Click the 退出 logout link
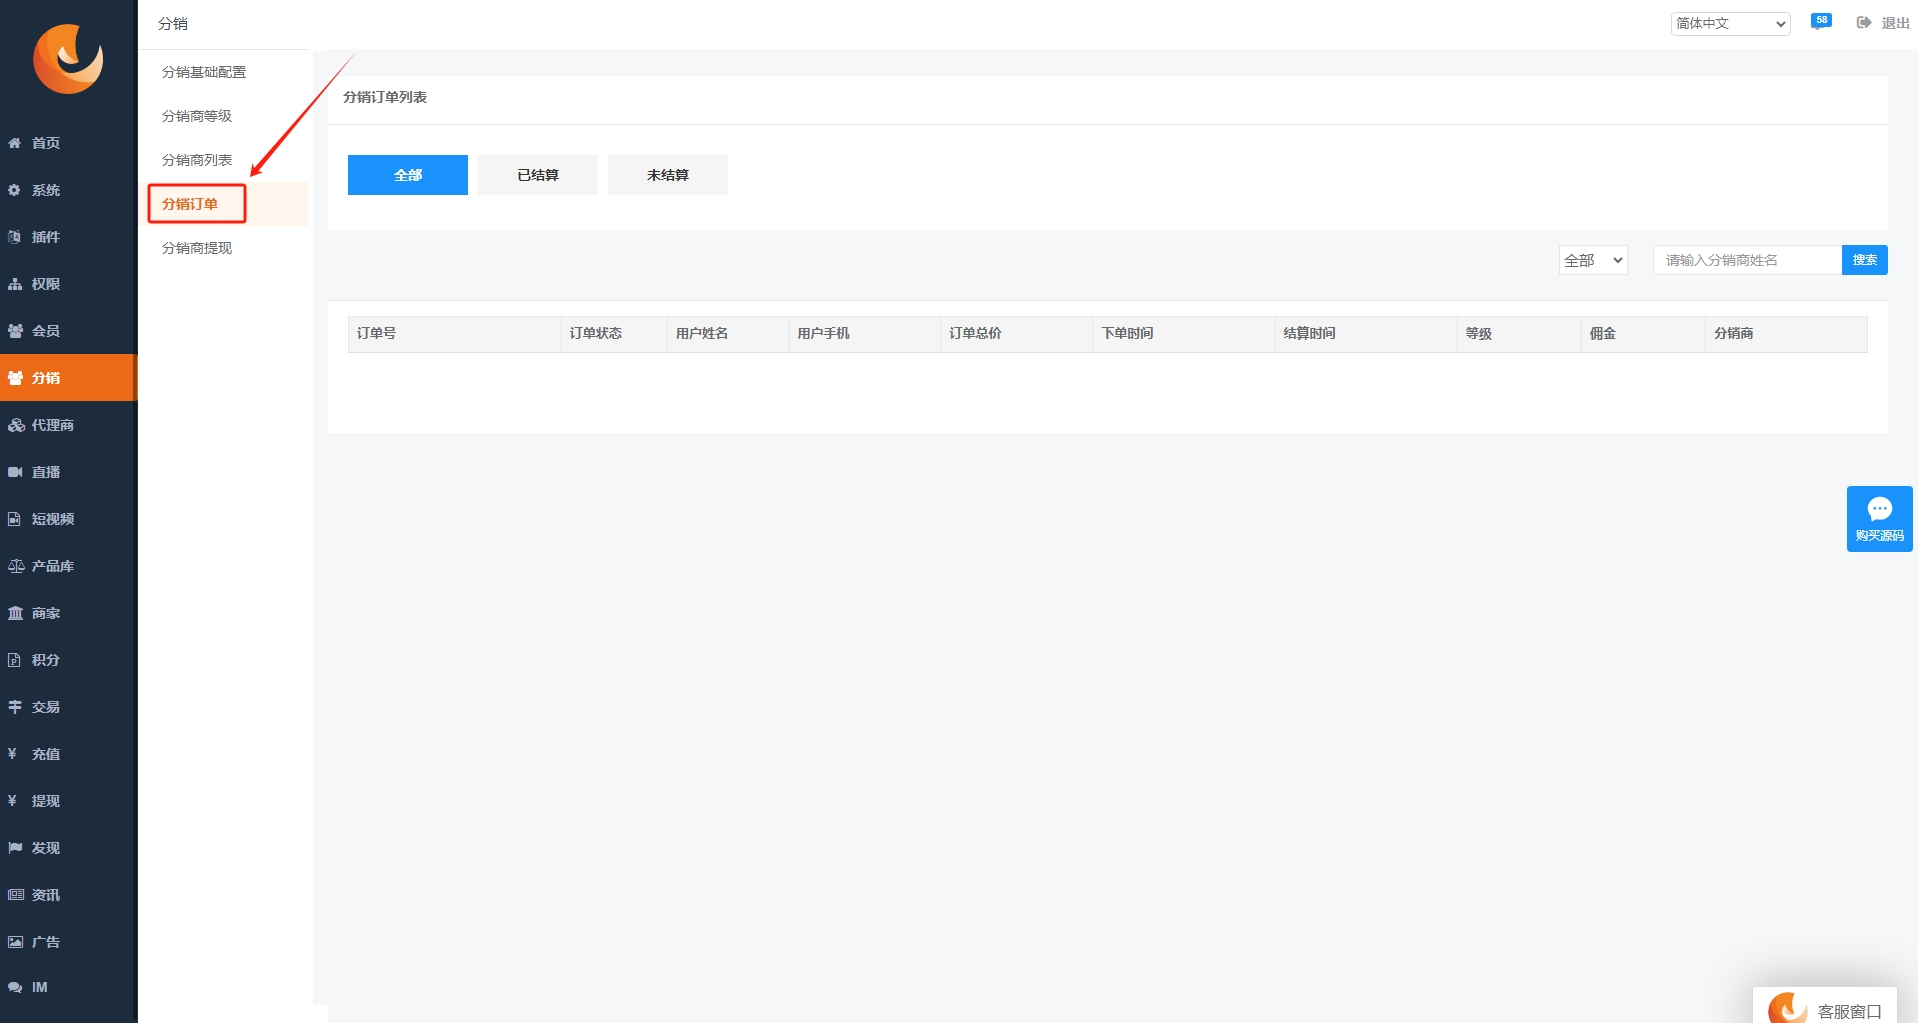1918x1023 pixels. [x=1895, y=23]
